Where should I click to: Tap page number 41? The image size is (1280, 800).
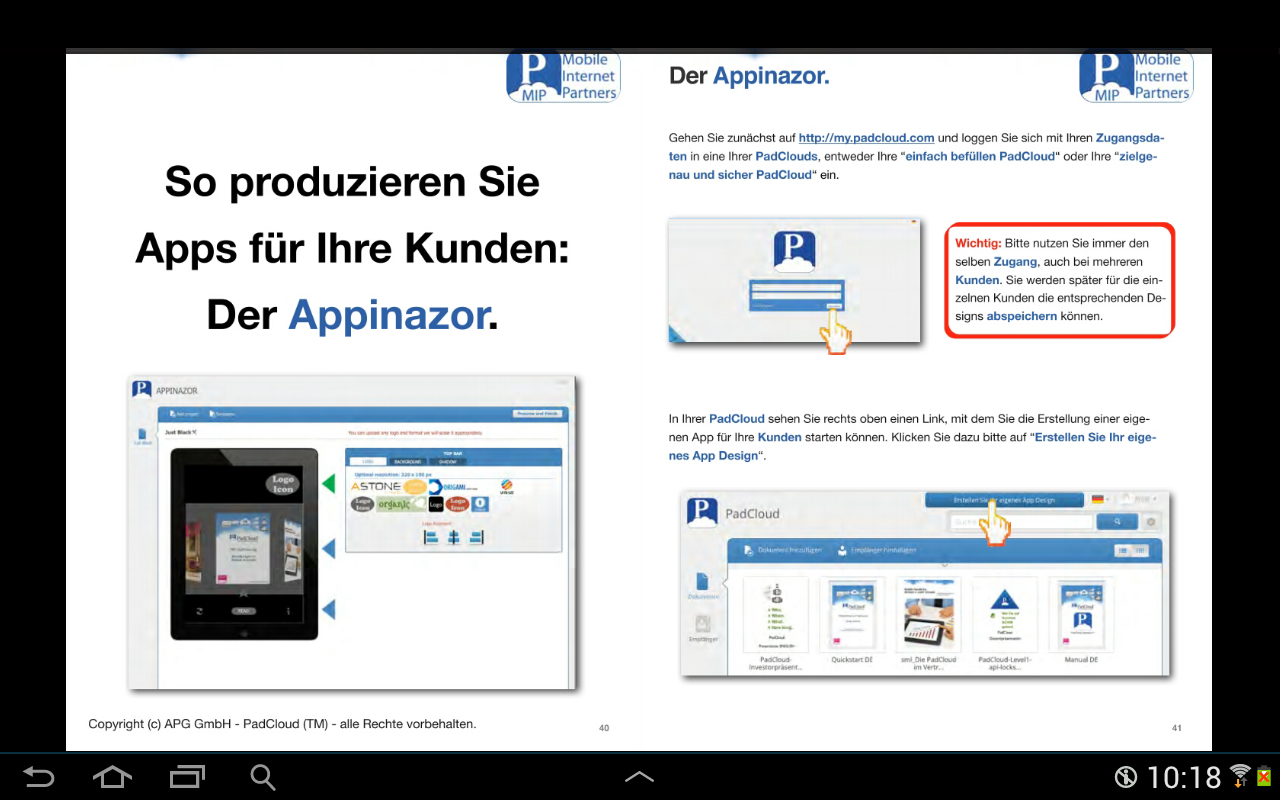click(1176, 728)
